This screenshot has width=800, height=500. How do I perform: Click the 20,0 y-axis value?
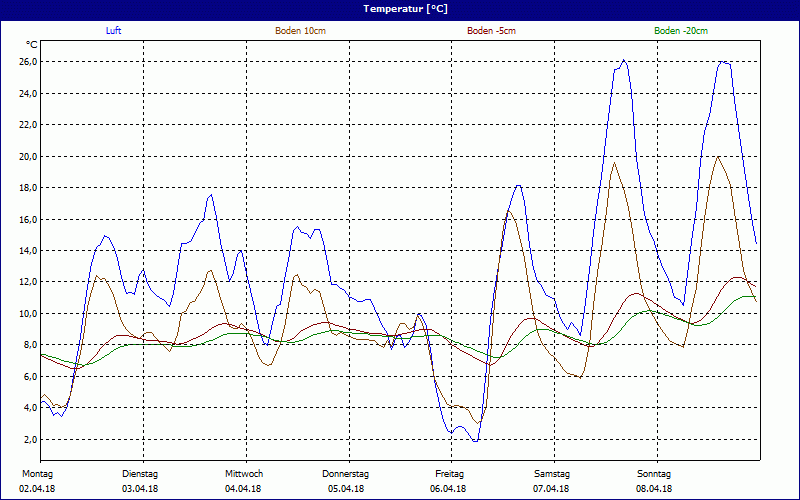tap(29, 156)
